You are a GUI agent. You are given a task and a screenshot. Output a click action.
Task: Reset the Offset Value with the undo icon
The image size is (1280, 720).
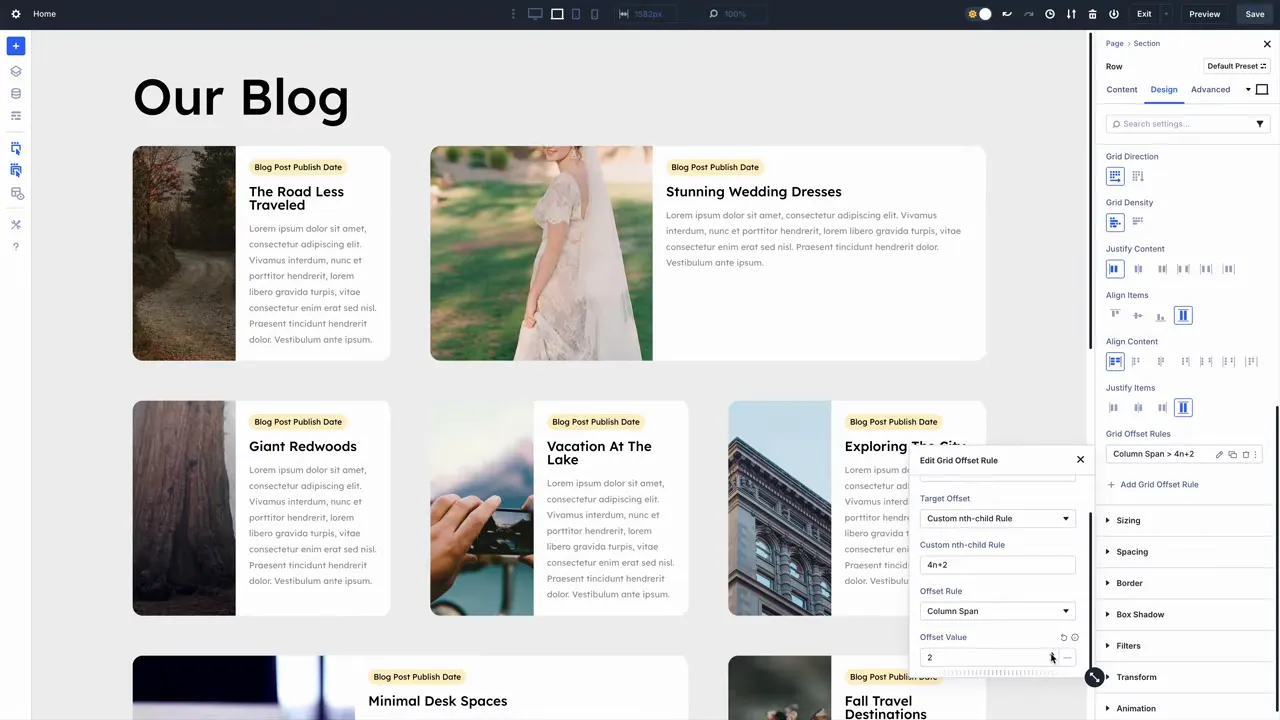pos(1063,637)
